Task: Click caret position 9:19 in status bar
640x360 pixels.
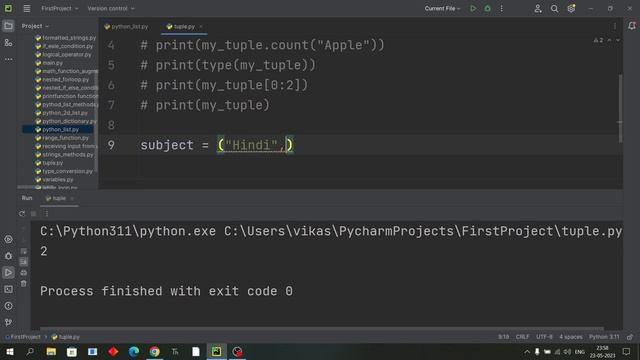Action: coord(503,337)
